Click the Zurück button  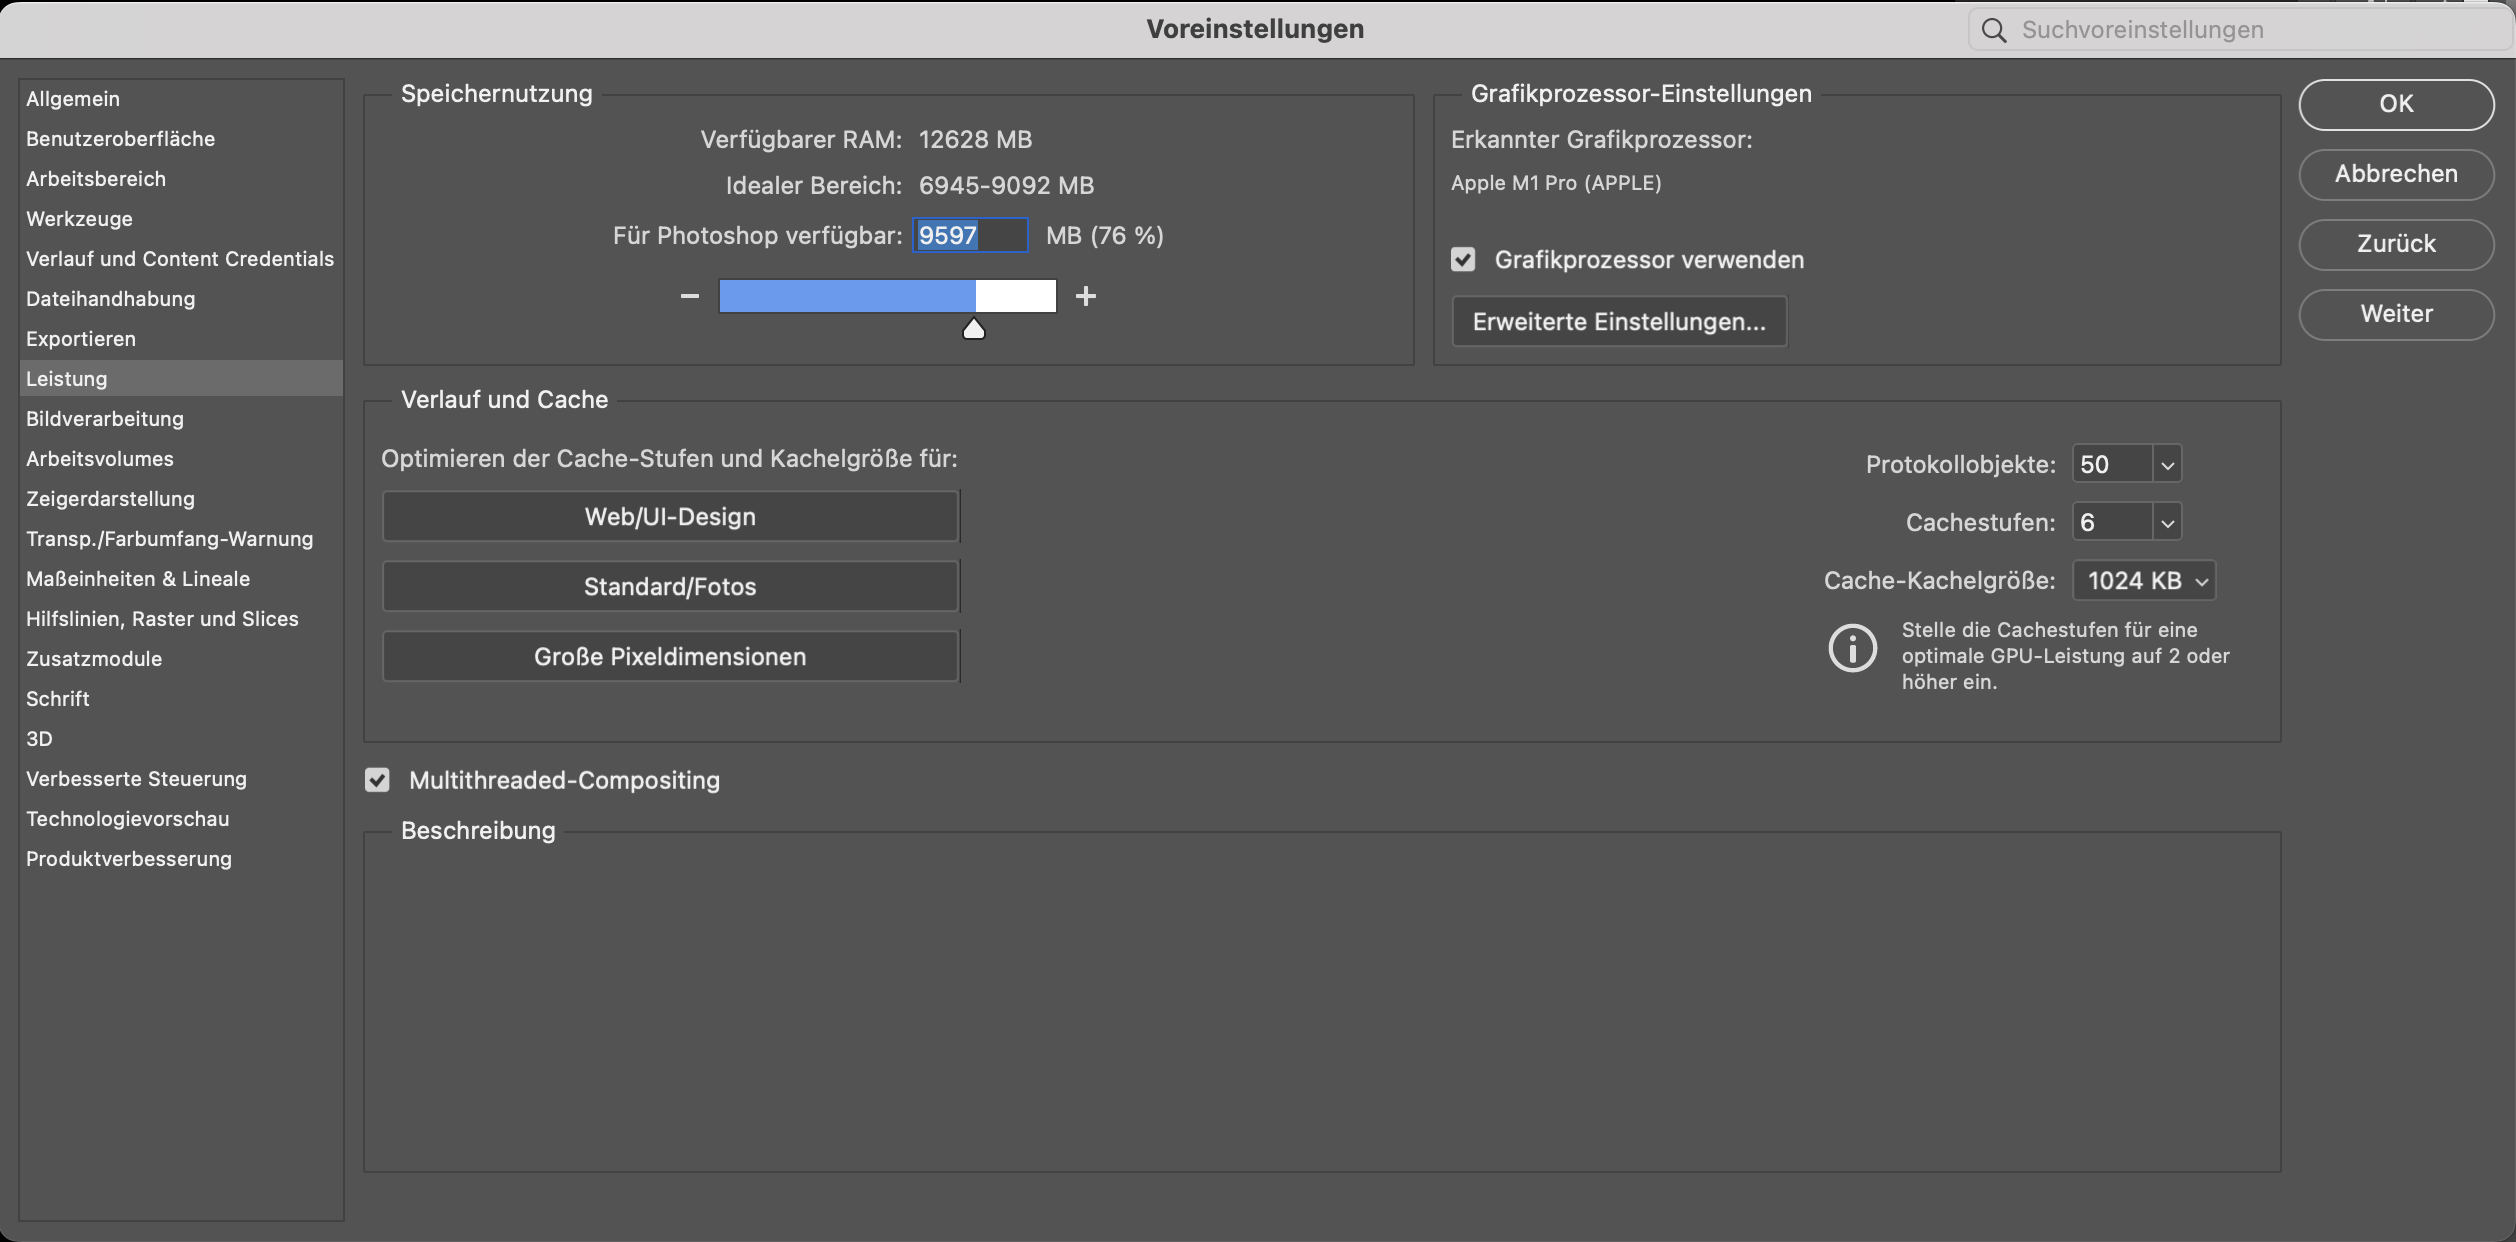(2396, 244)
